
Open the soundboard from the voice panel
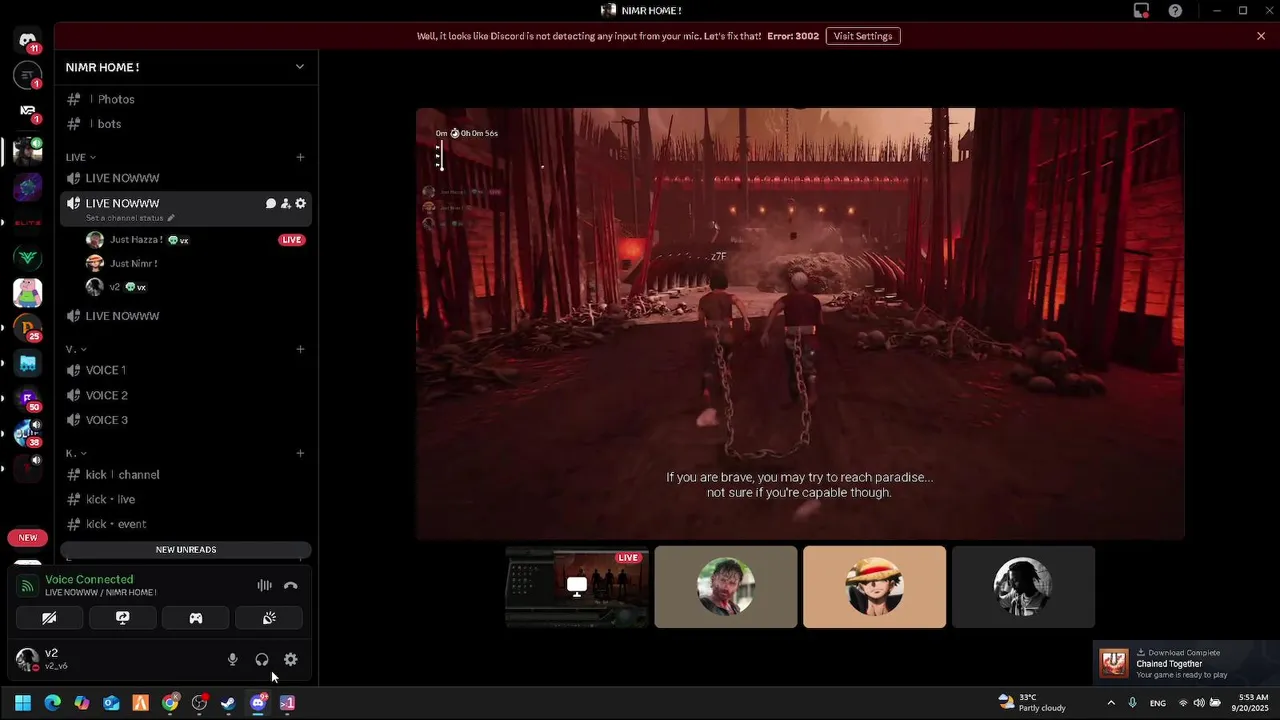pyautogui.click(x=269, y=618)
